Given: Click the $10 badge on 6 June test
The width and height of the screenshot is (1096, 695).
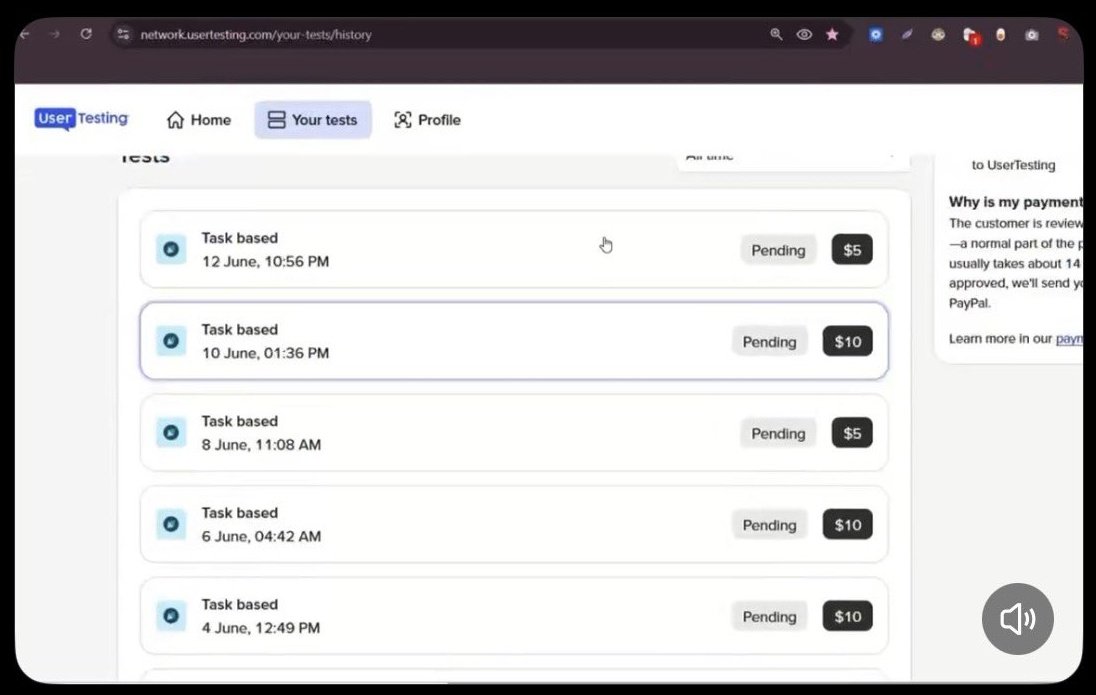Looking at the screenshot, I should (x=848, y=524).
